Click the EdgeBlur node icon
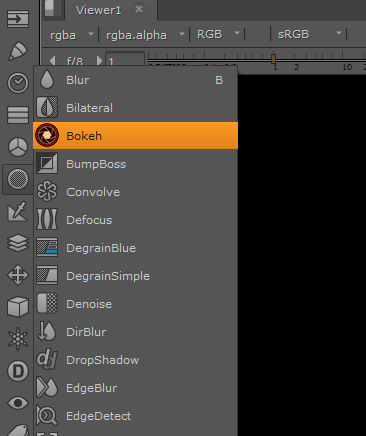The image size is (366, 436). pos(47,387)
